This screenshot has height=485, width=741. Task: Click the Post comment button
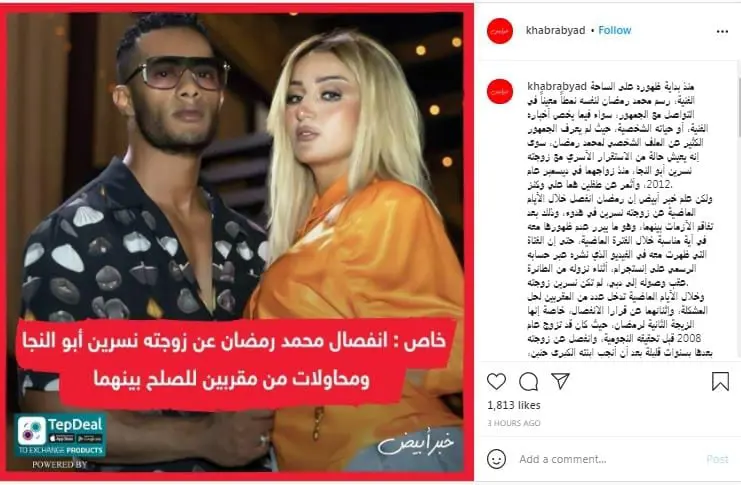pos(717,459)
